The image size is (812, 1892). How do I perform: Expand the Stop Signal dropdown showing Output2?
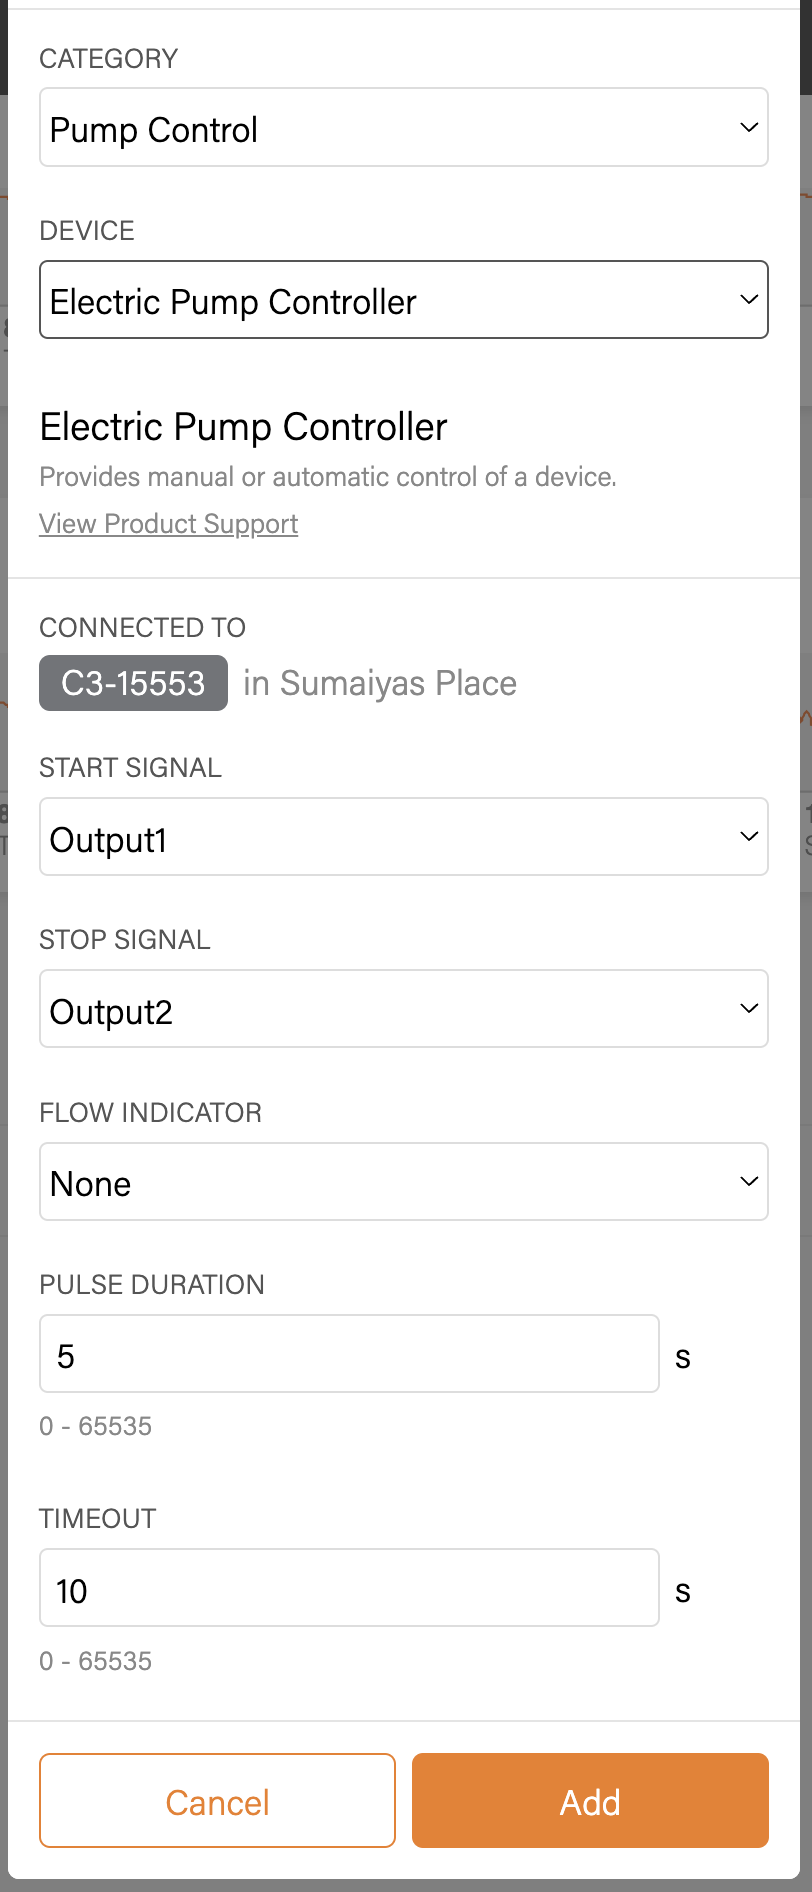404,1009
